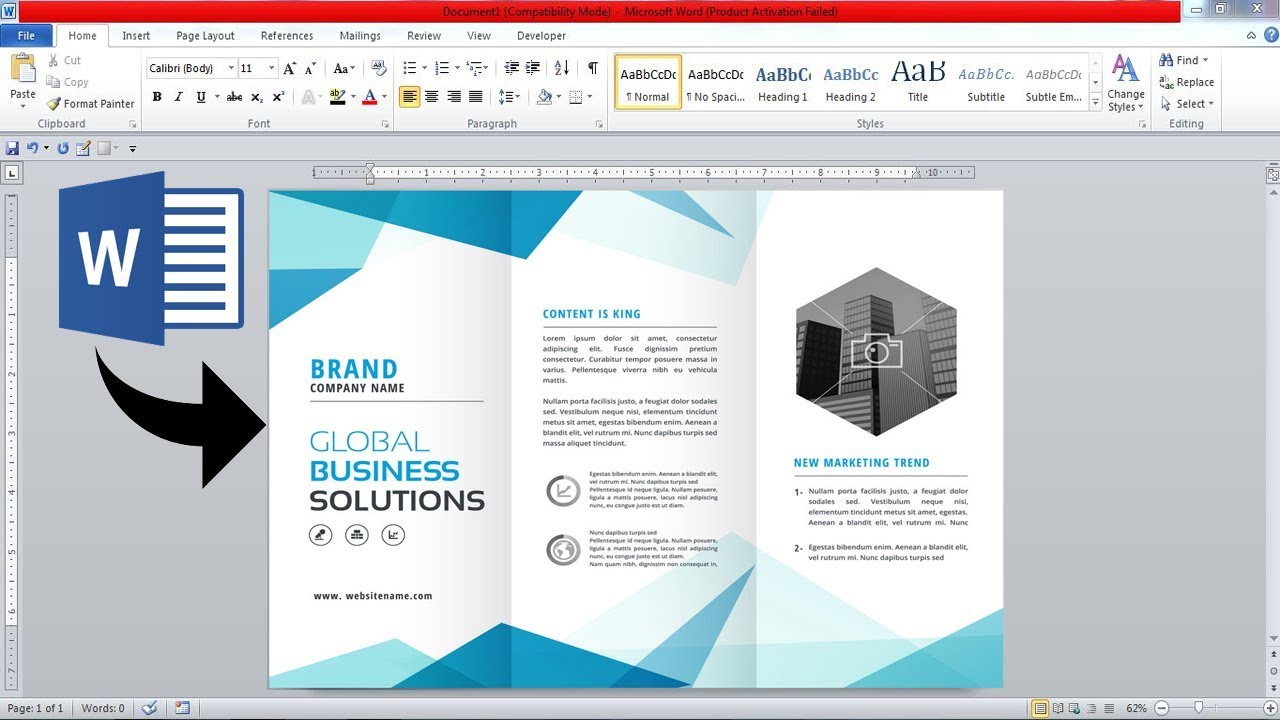The width and height of the screenshot is (1280, 720).
Task: Switch to Full Screen Reading view icon
Action: click(1056, 708)
